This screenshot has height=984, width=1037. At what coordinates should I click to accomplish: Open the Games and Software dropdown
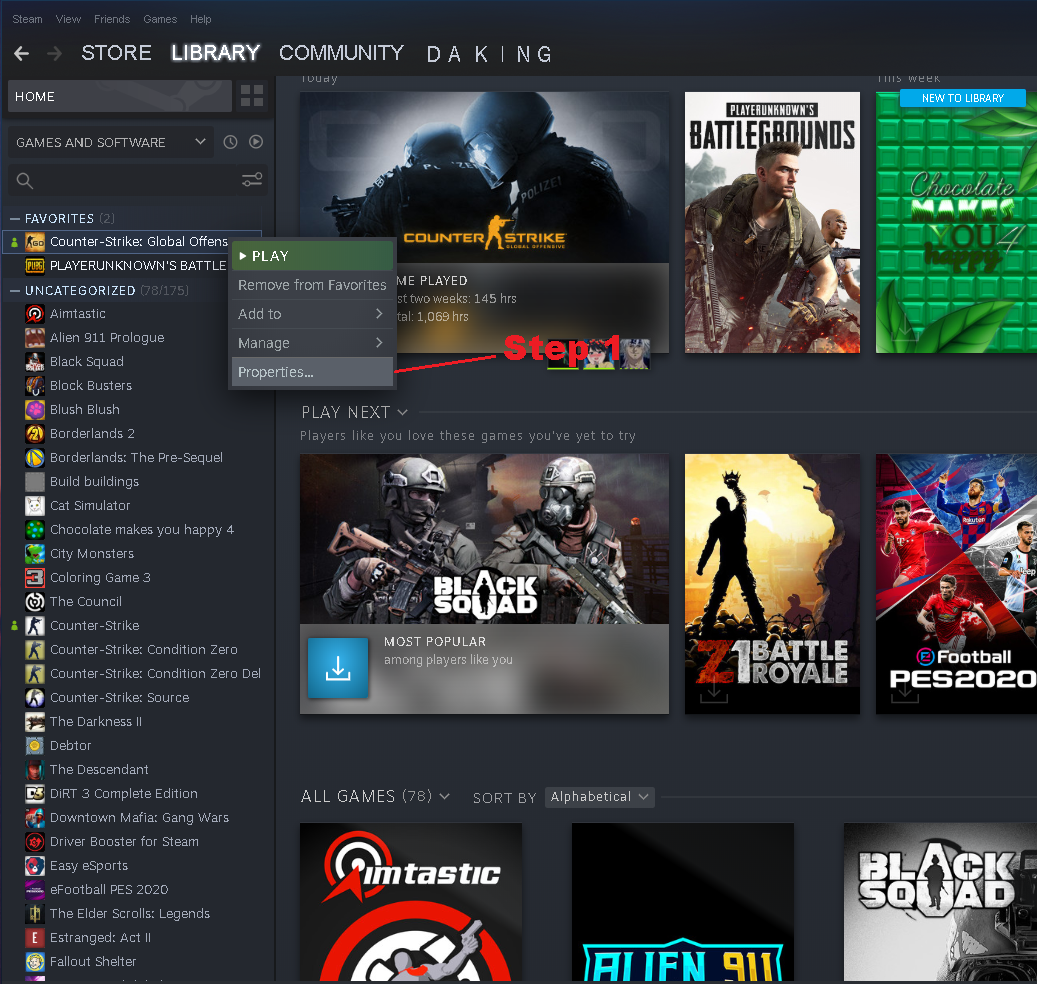click(x=110, y=142)
